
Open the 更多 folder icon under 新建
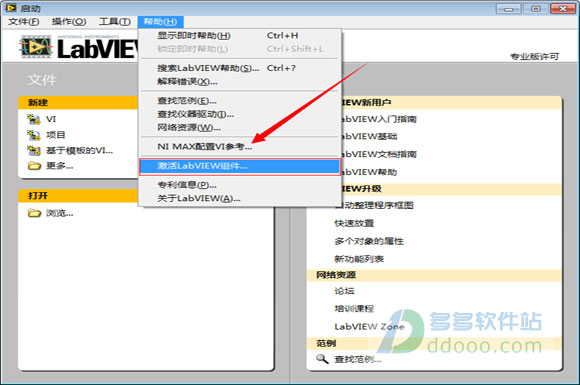click(34, 166)
